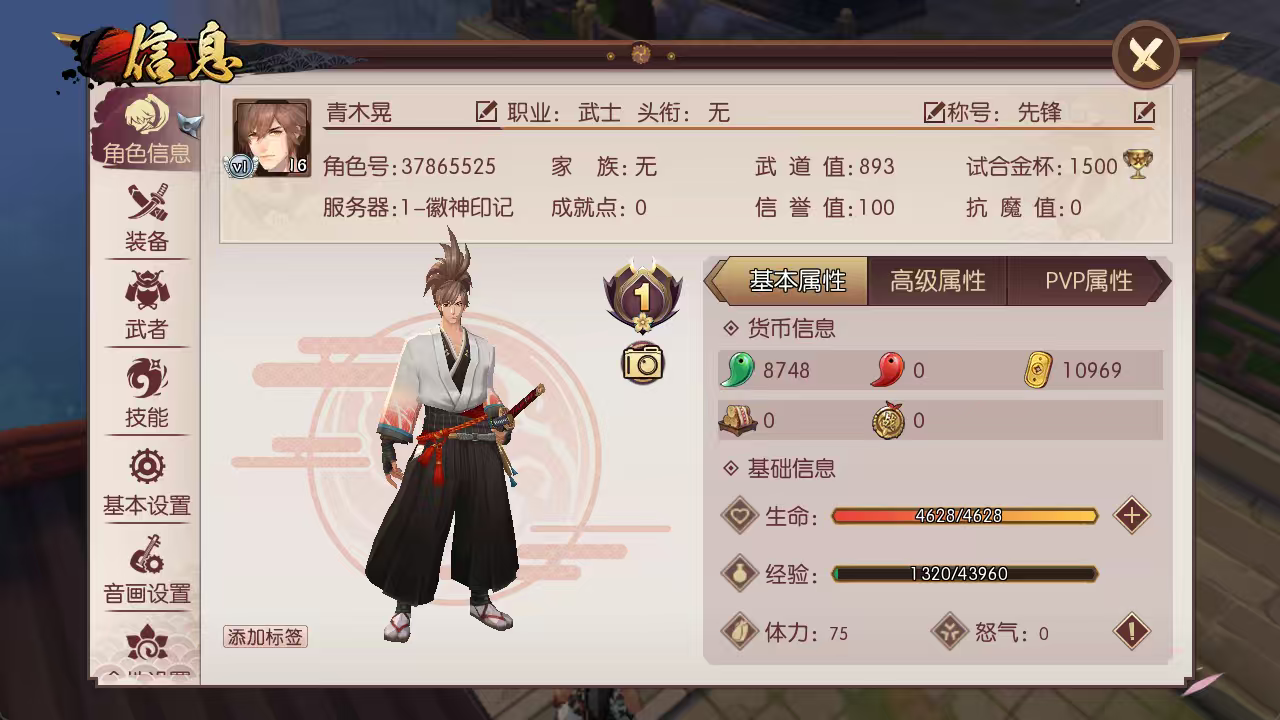This screenshot has height=720, width=1280.
Task: Edit the 头衔 title pencil icon
Action: 934,112
